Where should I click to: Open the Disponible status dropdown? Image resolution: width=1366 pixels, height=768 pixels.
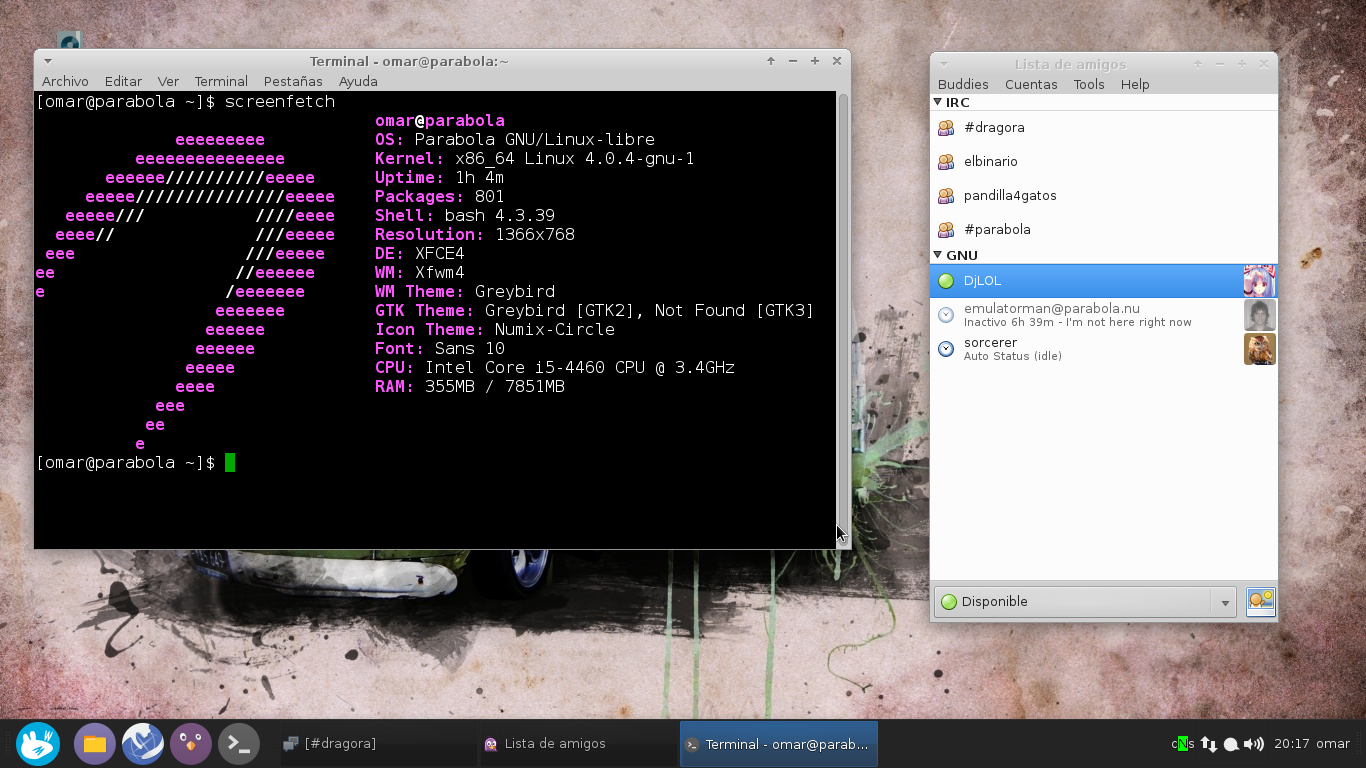tap(1086, 602)
